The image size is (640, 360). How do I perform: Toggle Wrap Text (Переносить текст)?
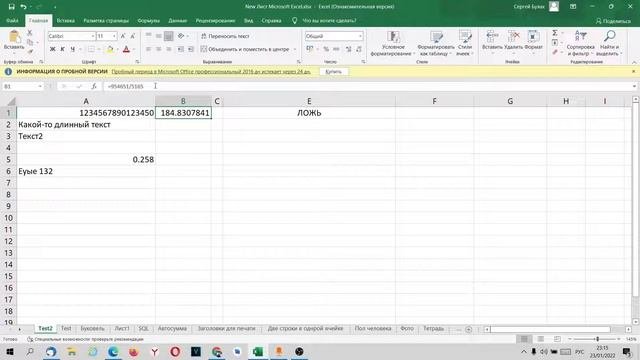225,36
